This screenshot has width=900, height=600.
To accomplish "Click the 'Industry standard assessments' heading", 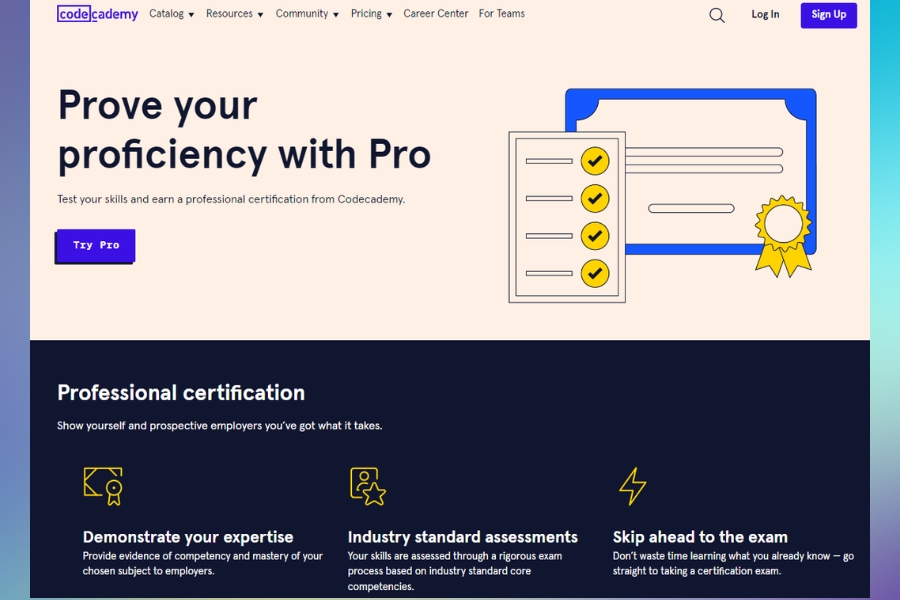I will (x=463, y=537).
